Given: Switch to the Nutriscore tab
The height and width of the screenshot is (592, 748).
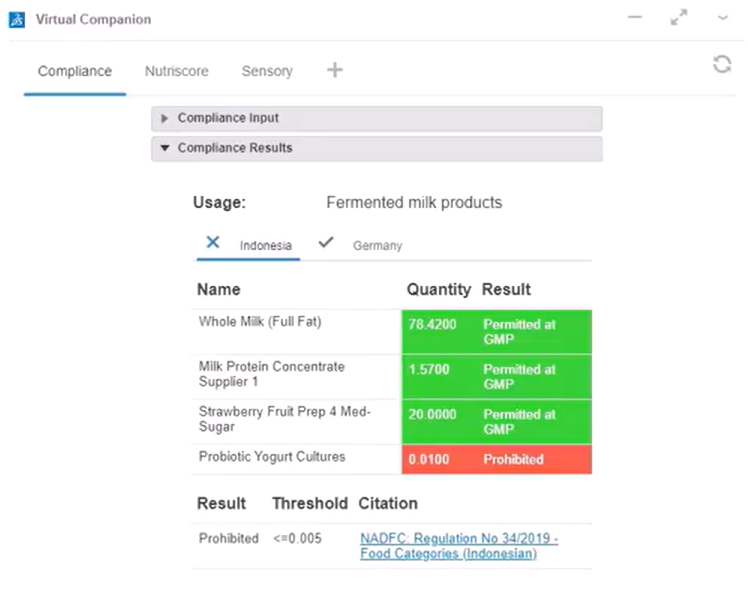Looking at the screenshot, I should pos(176,71).
